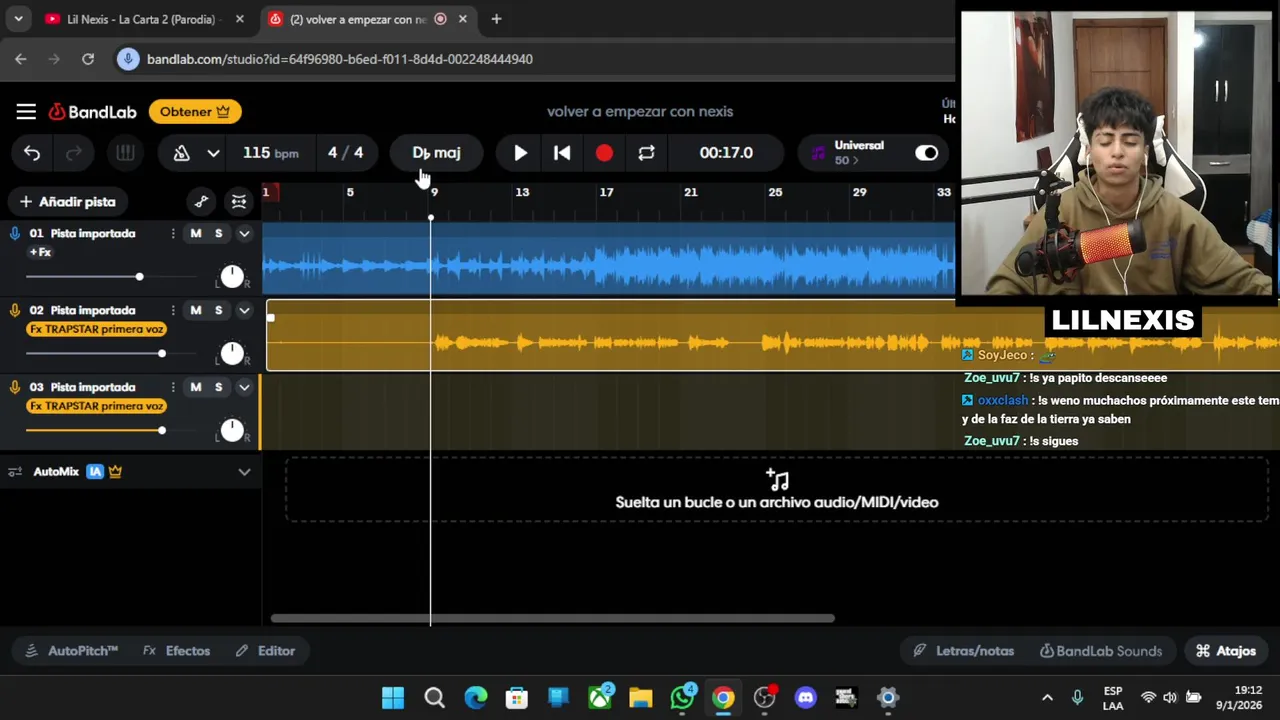1280x720 pixels.
Task: Open the D♭ maj key selector
Action: click(437, 153)
